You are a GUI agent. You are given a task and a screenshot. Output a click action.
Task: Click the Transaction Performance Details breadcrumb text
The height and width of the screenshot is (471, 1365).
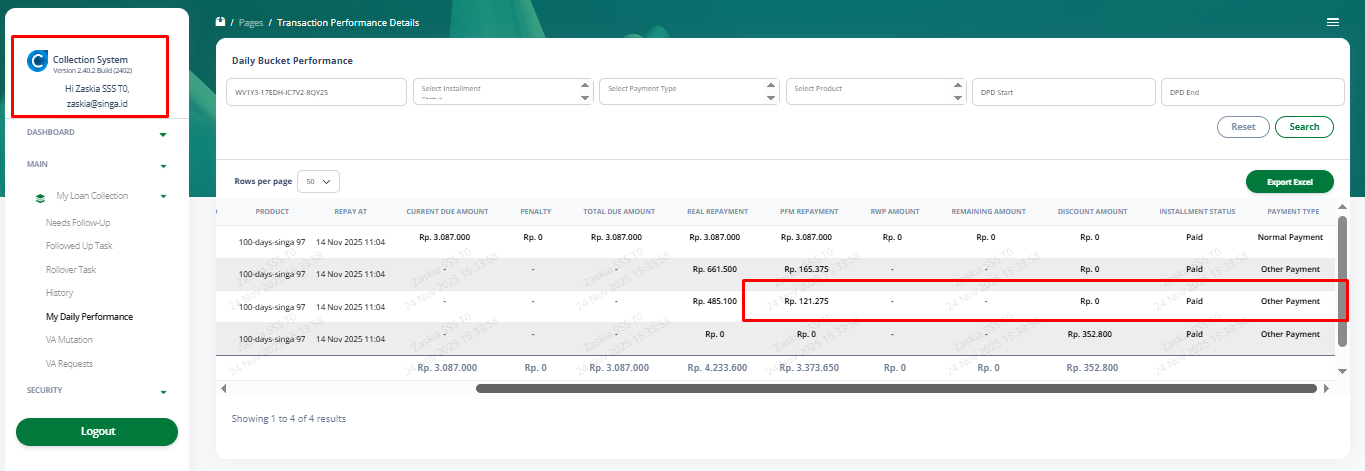point(348,22)
